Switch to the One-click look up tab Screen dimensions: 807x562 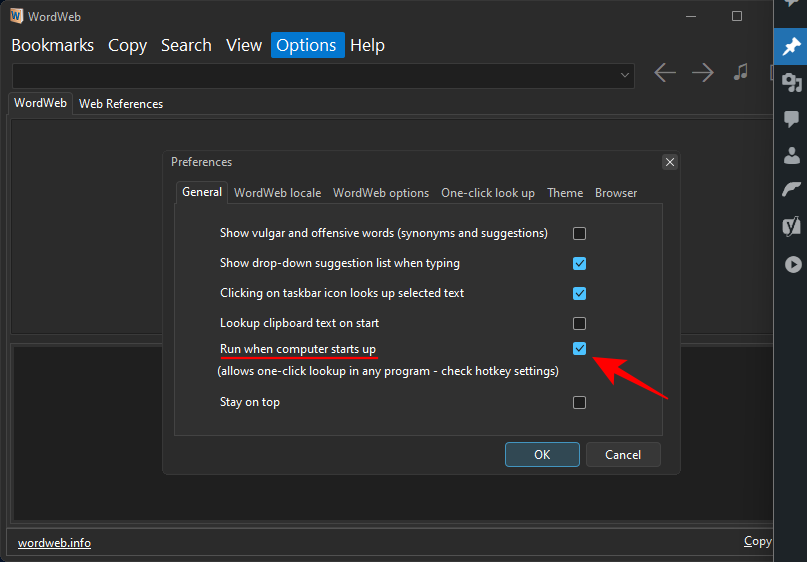488,193
